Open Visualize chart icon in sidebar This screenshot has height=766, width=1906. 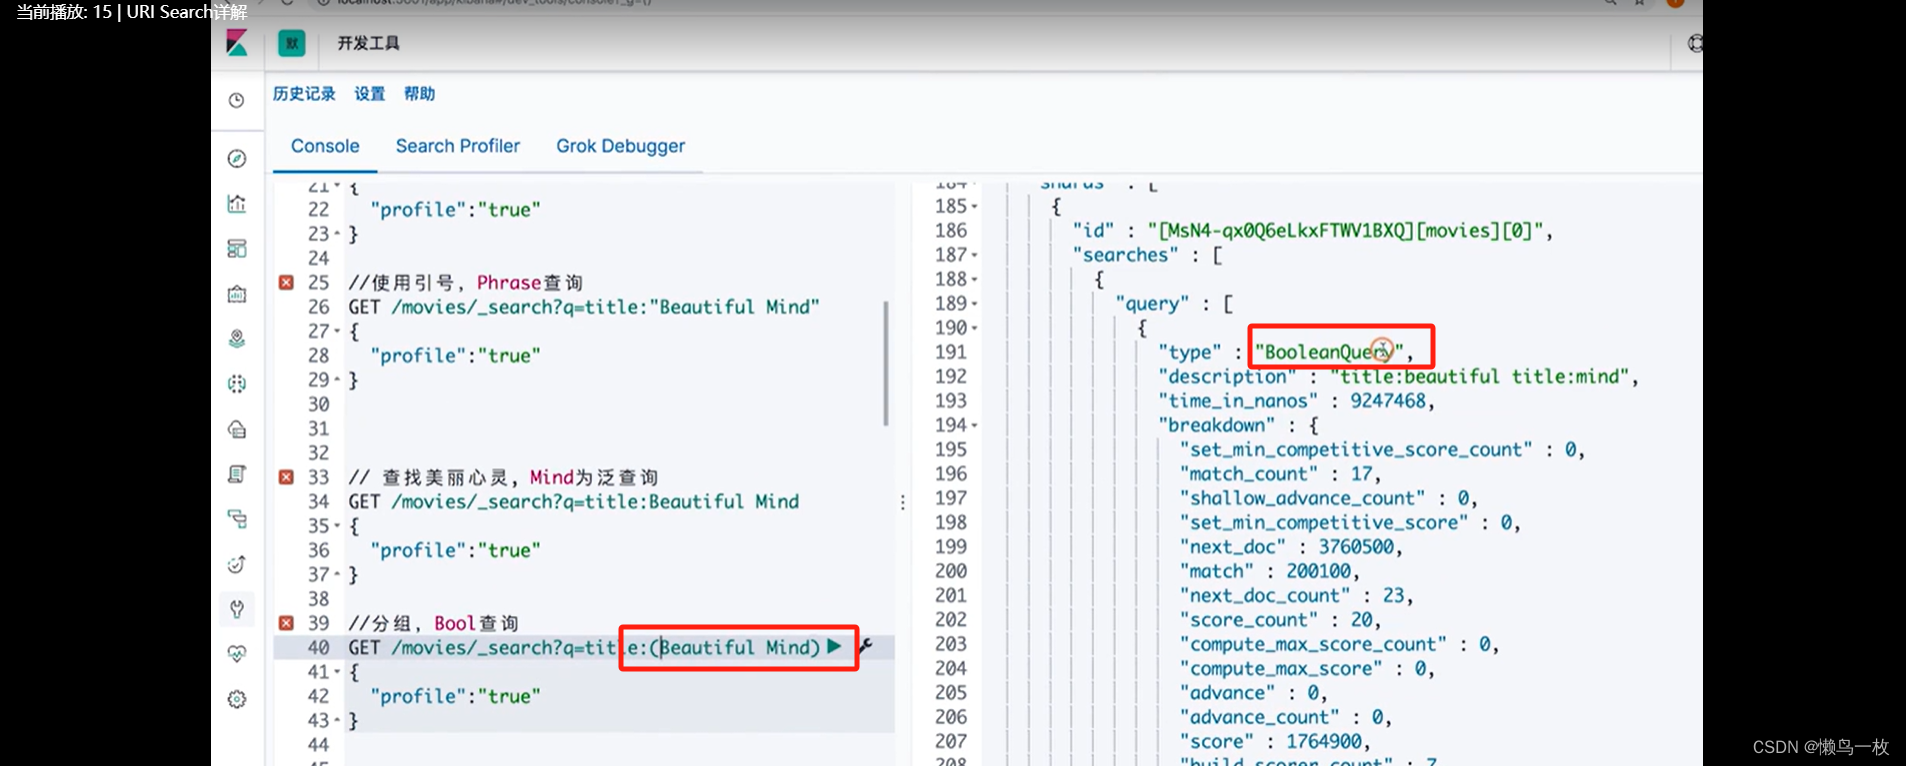tap(237, 204)
